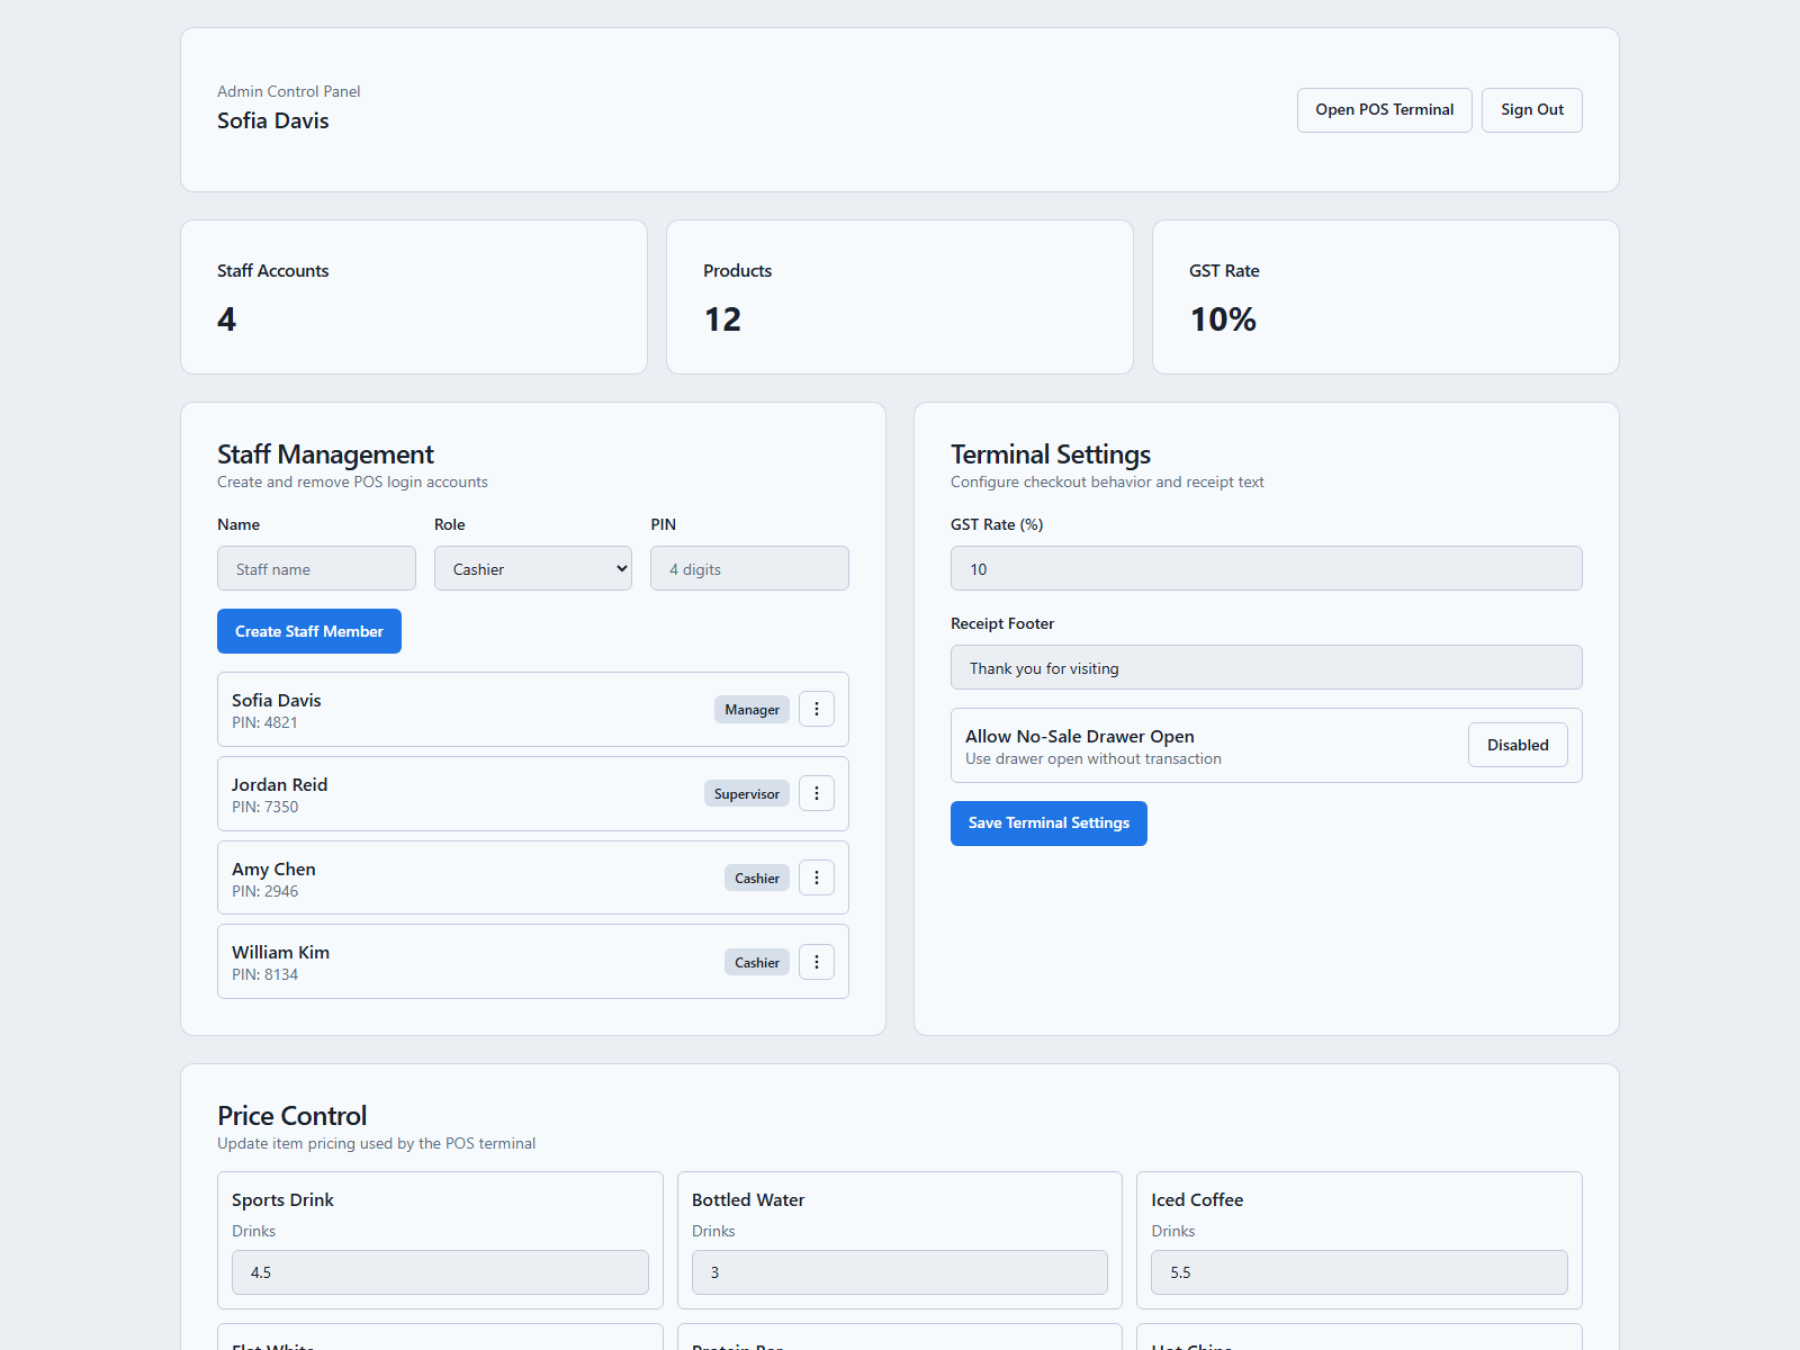Click the GST Rate (%) input field
1800x1350 pixels.
pyautogui.click(x=1266, y=568)
